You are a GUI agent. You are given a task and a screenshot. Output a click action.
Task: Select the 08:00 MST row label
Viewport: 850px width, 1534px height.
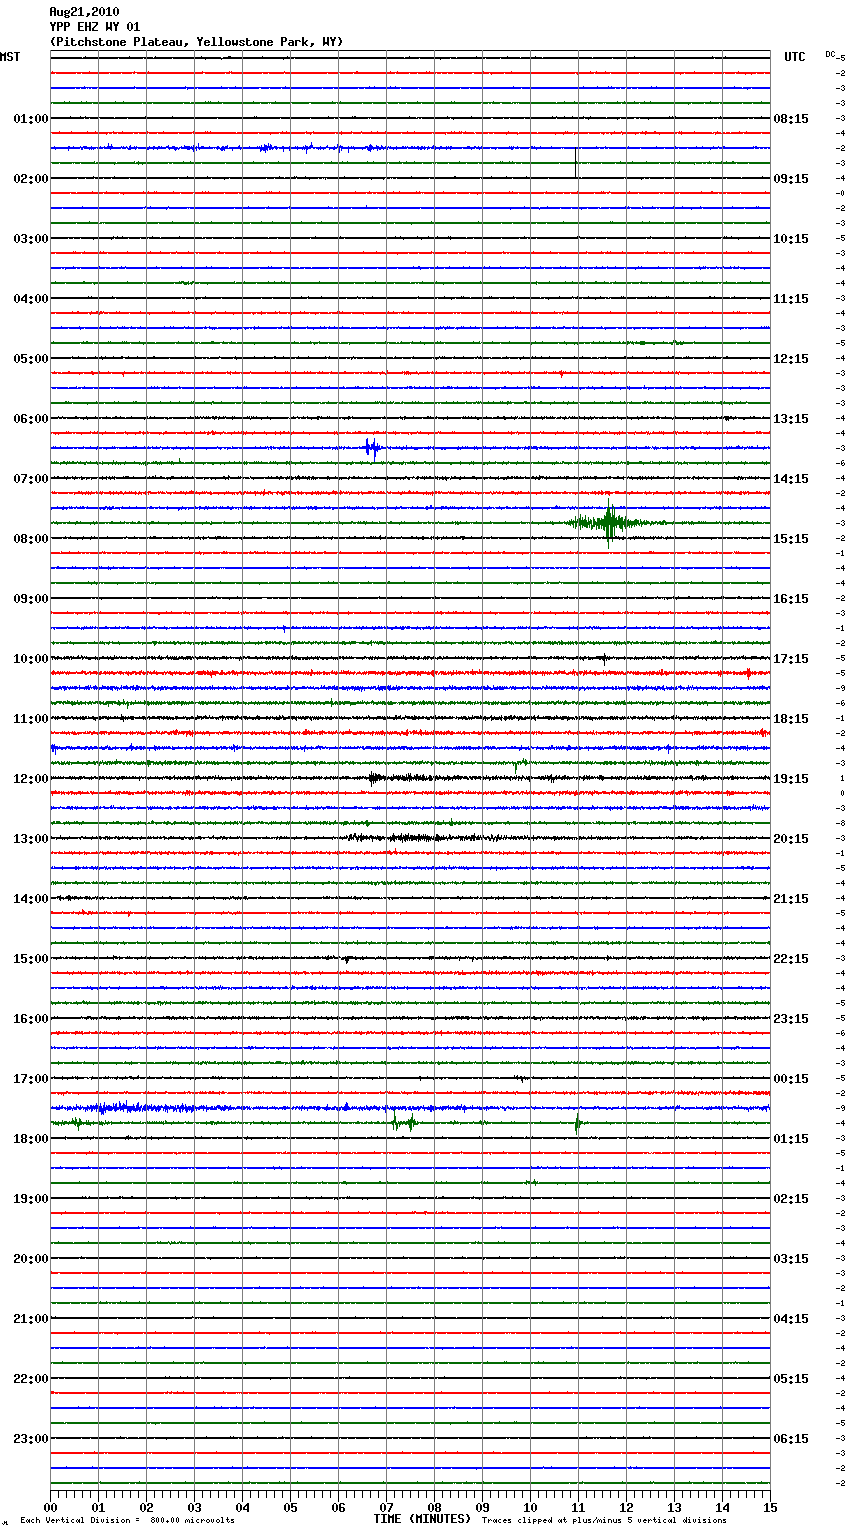31,539
